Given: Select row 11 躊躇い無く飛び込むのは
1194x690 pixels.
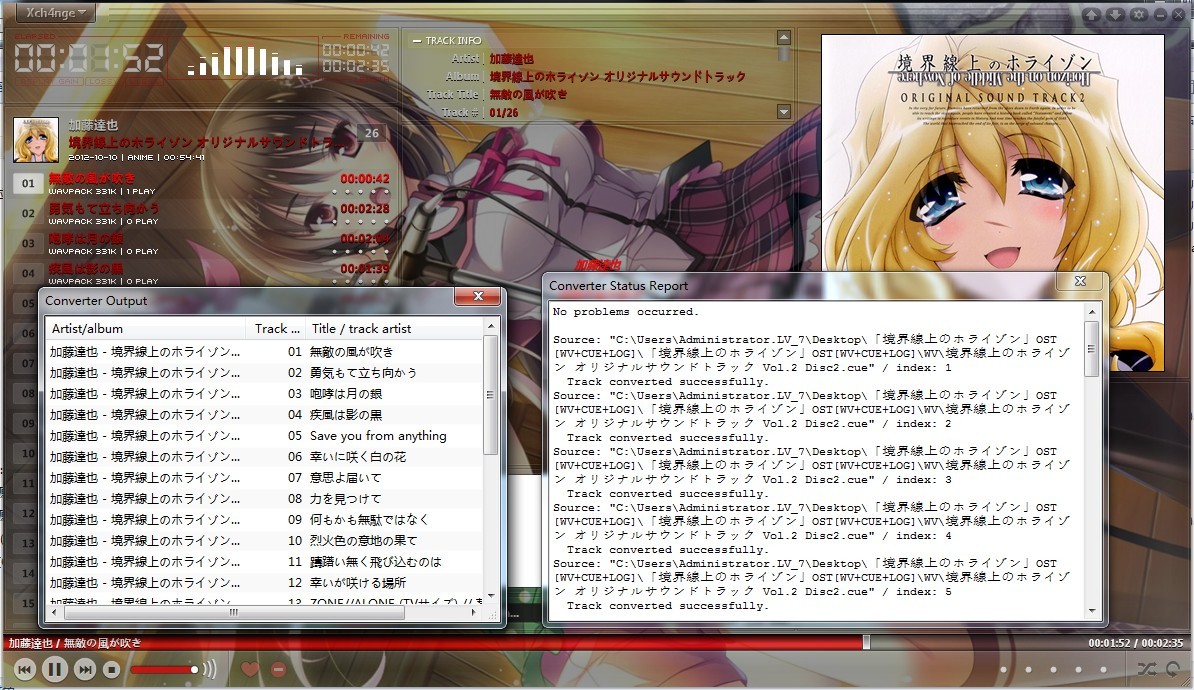Looking at the screenshot, I should pyautogui.click(x=263, y=561).
